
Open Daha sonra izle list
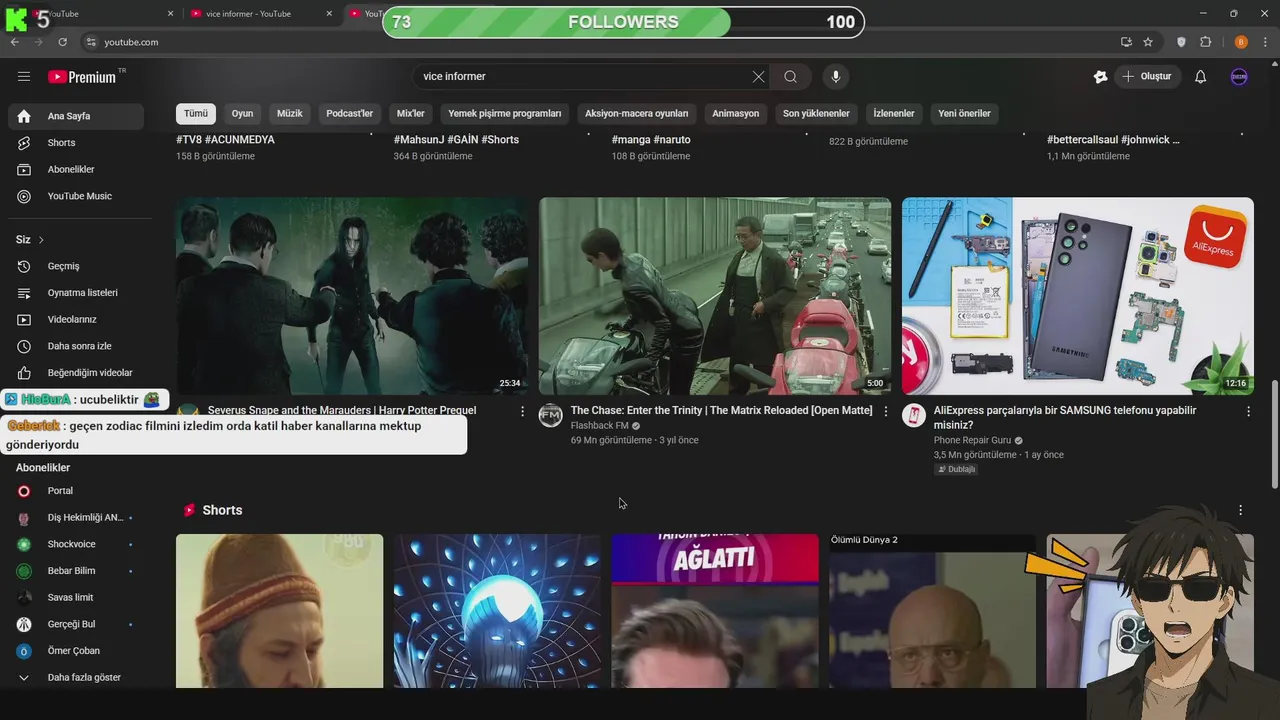click(x=76, y=346)
